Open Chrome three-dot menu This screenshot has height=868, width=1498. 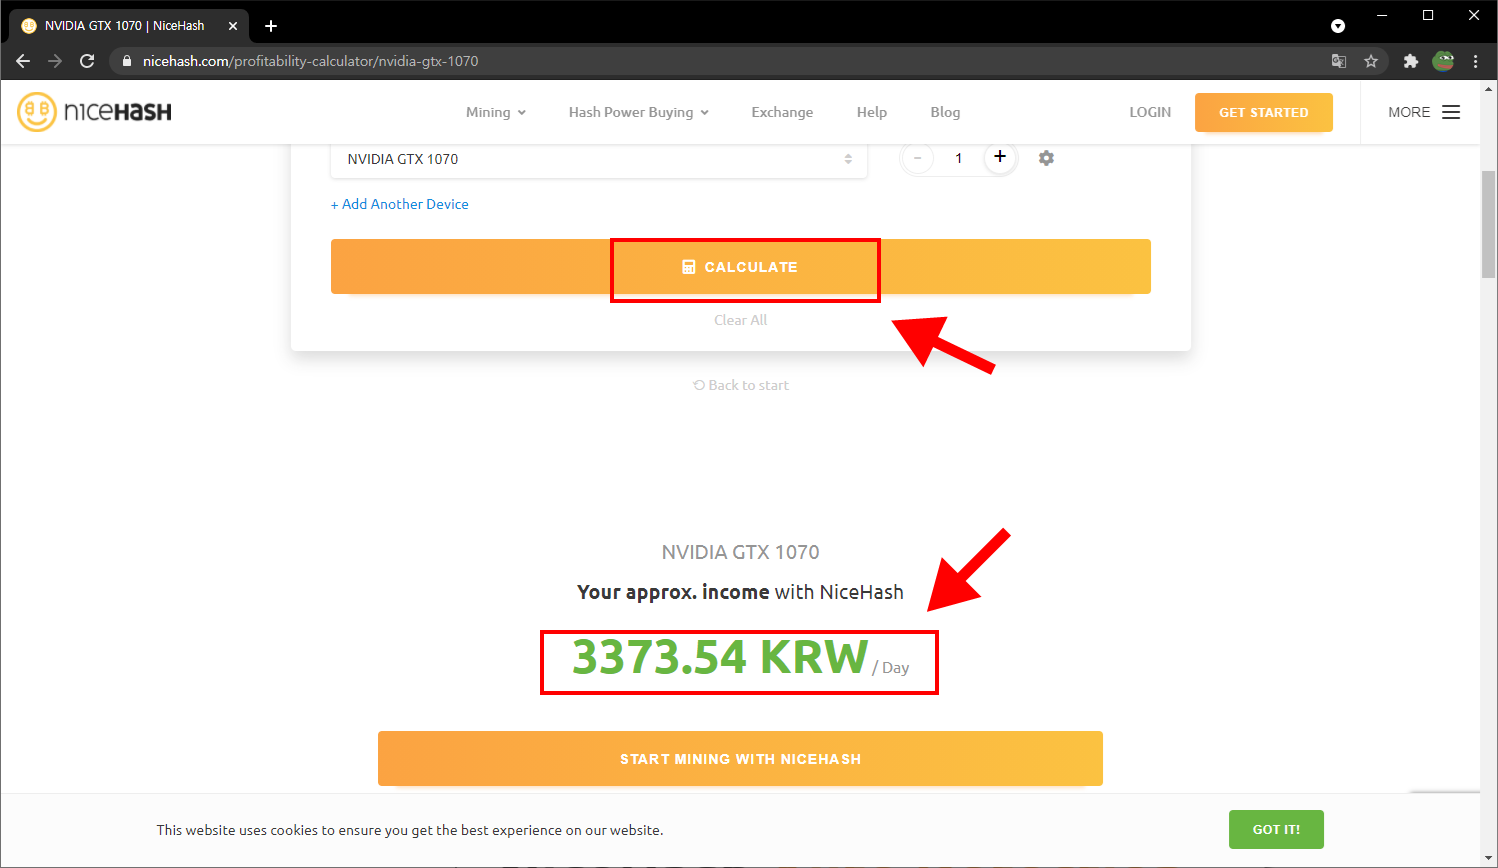pos(1475,61)
